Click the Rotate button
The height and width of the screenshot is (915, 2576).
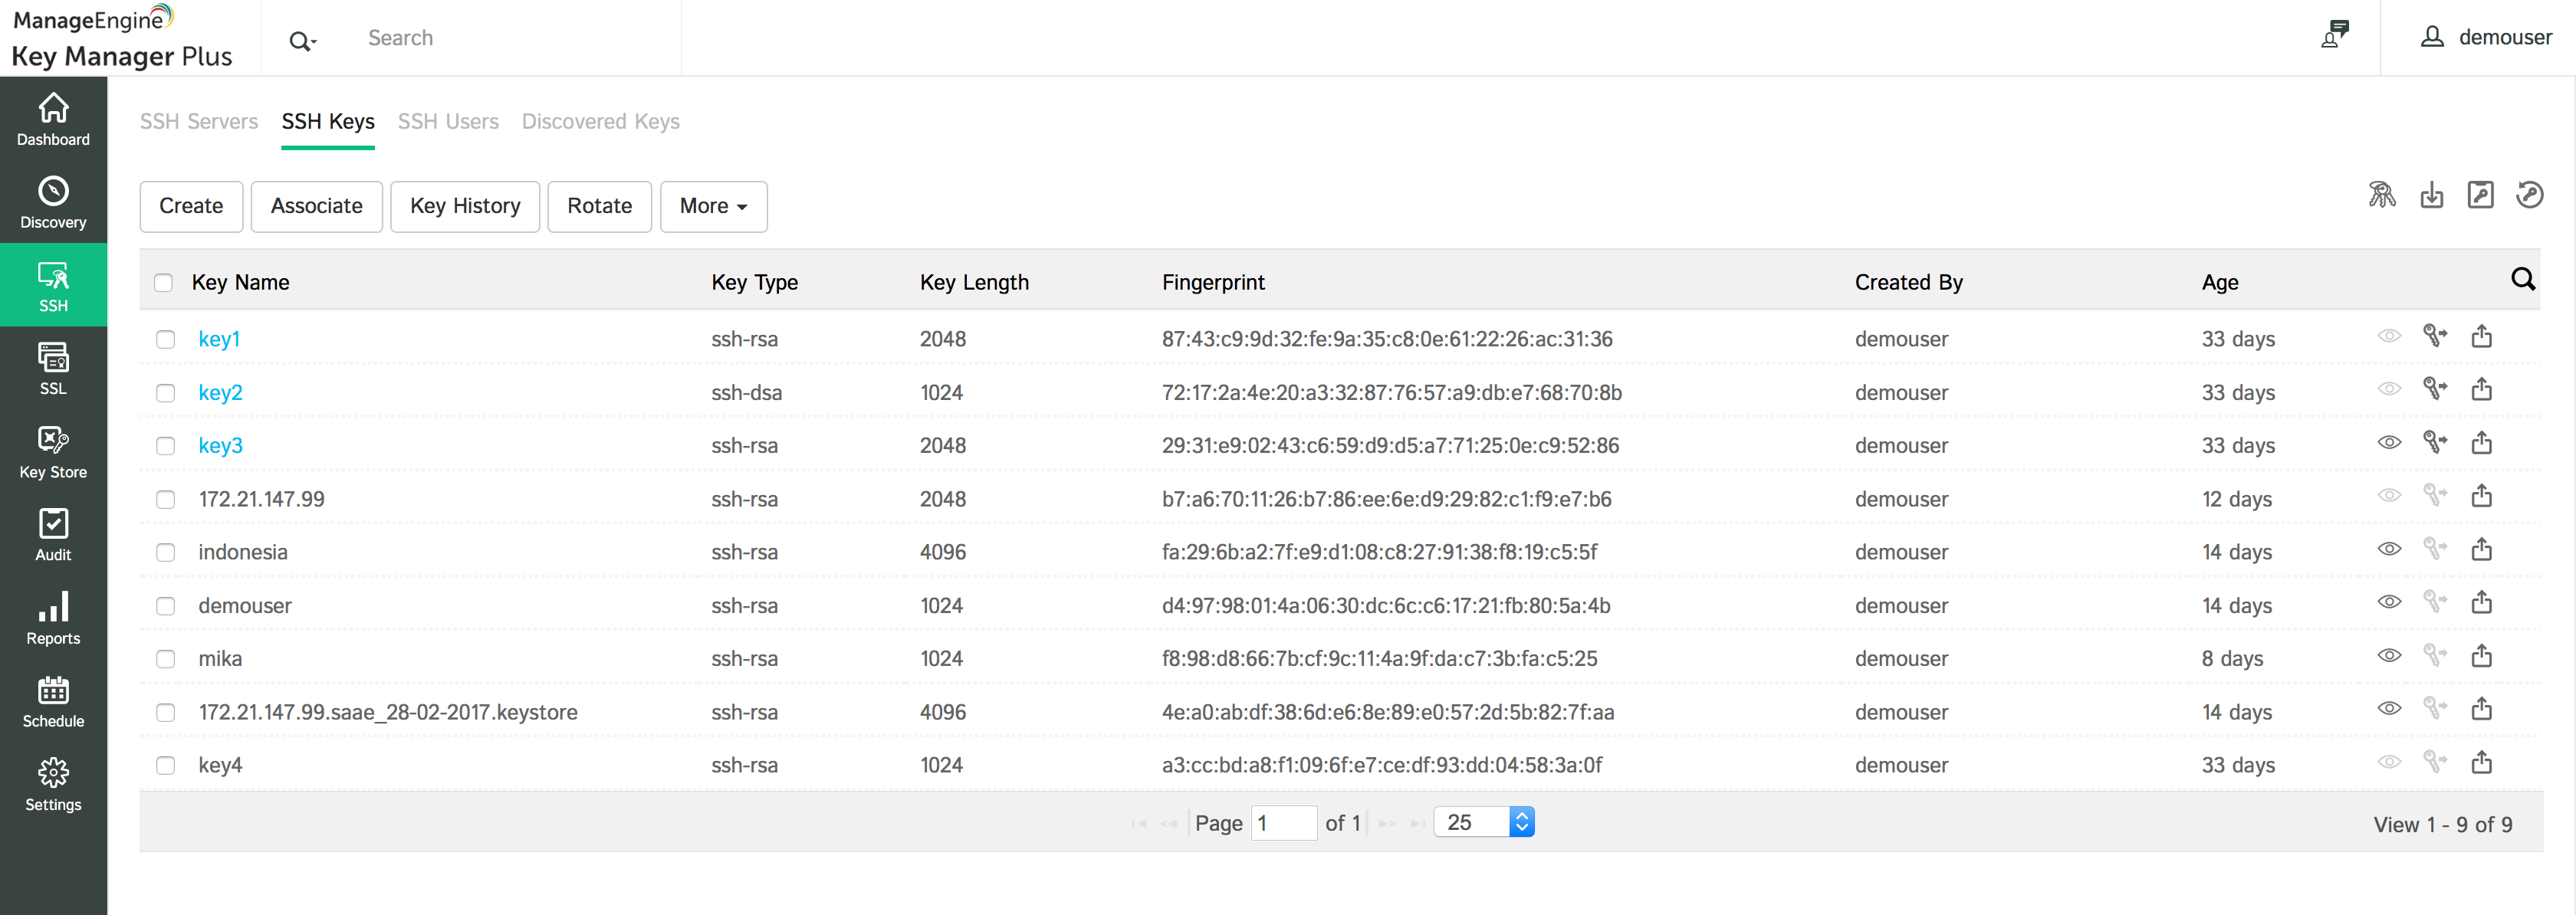coord(599,206)
